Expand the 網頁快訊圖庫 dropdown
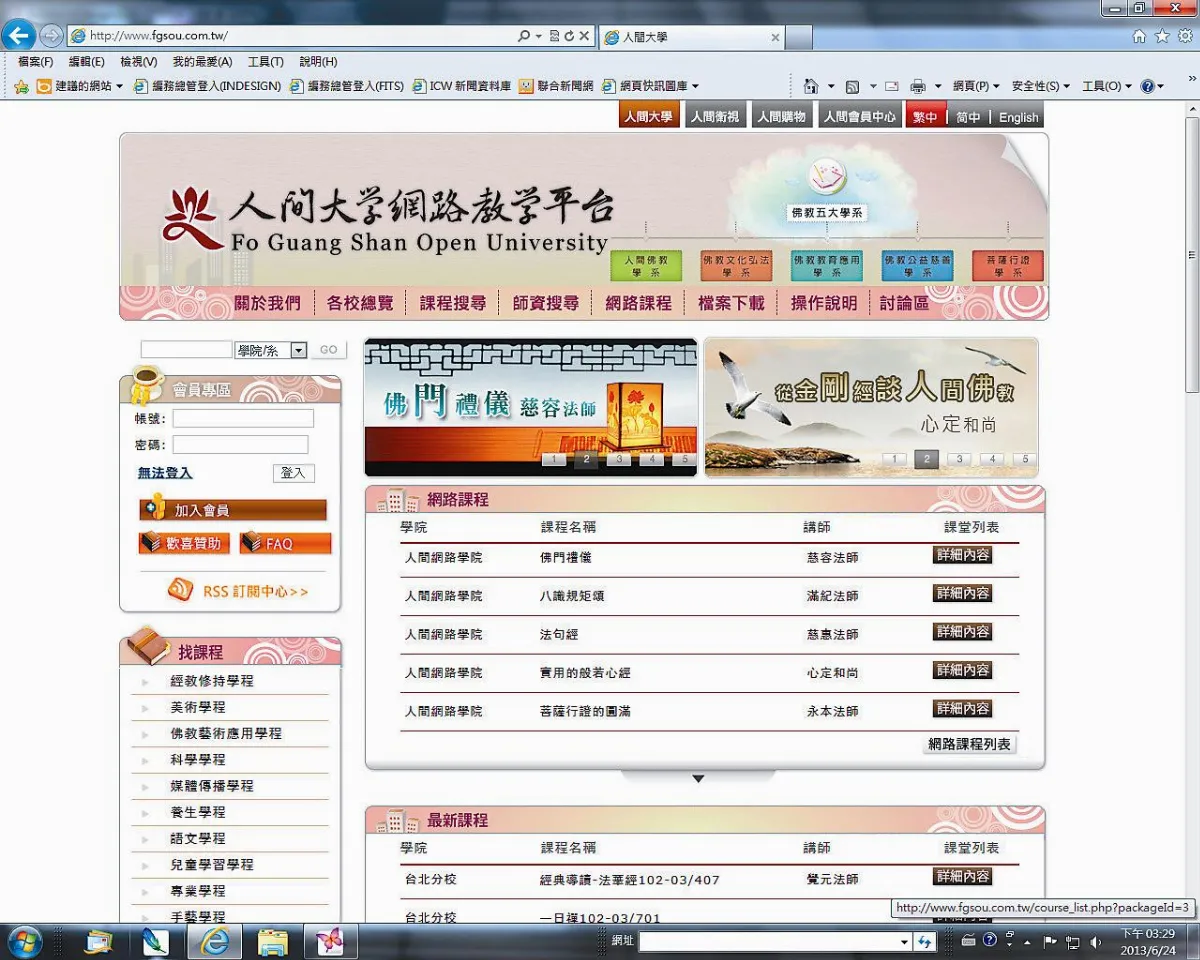This screenshot has width=1200, height=960. point(695,87)
